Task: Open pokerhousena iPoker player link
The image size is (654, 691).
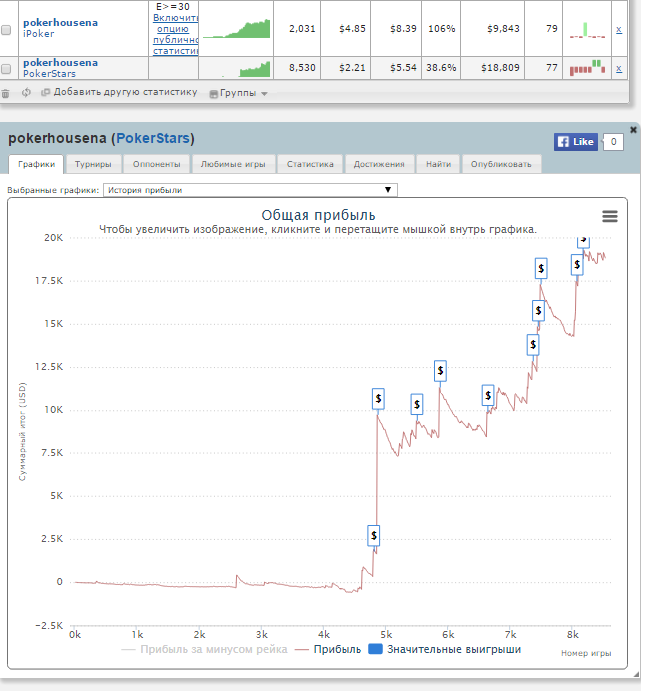Action: (x=60, y=22)
